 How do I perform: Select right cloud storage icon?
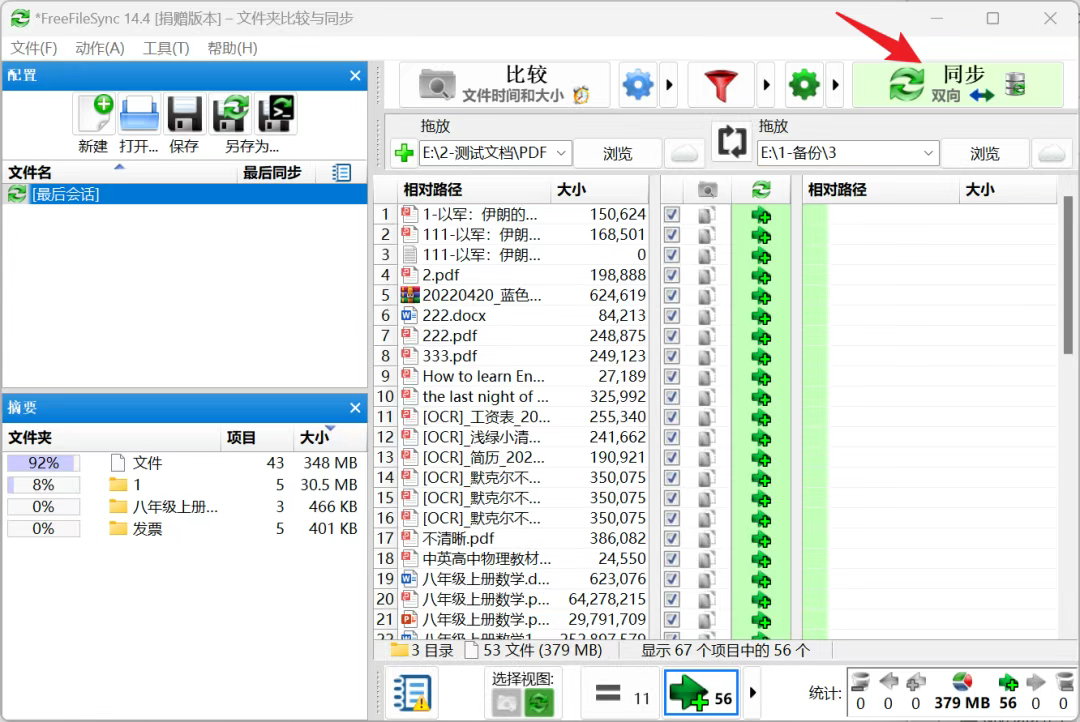coord(1051,153)
